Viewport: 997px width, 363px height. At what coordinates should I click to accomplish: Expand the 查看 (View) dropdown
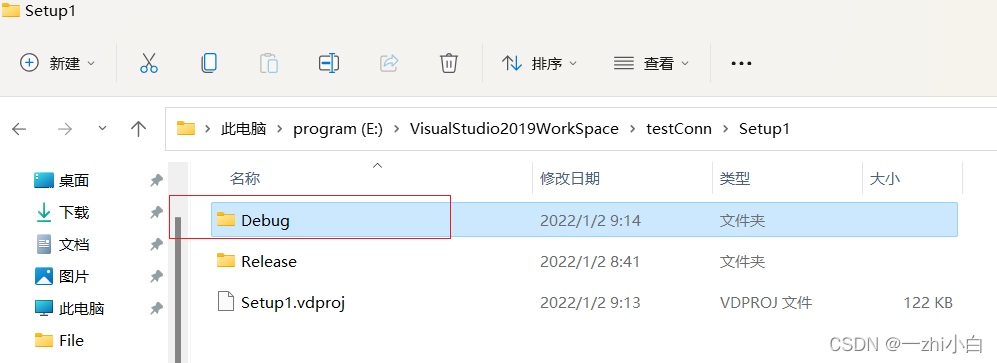652,63
